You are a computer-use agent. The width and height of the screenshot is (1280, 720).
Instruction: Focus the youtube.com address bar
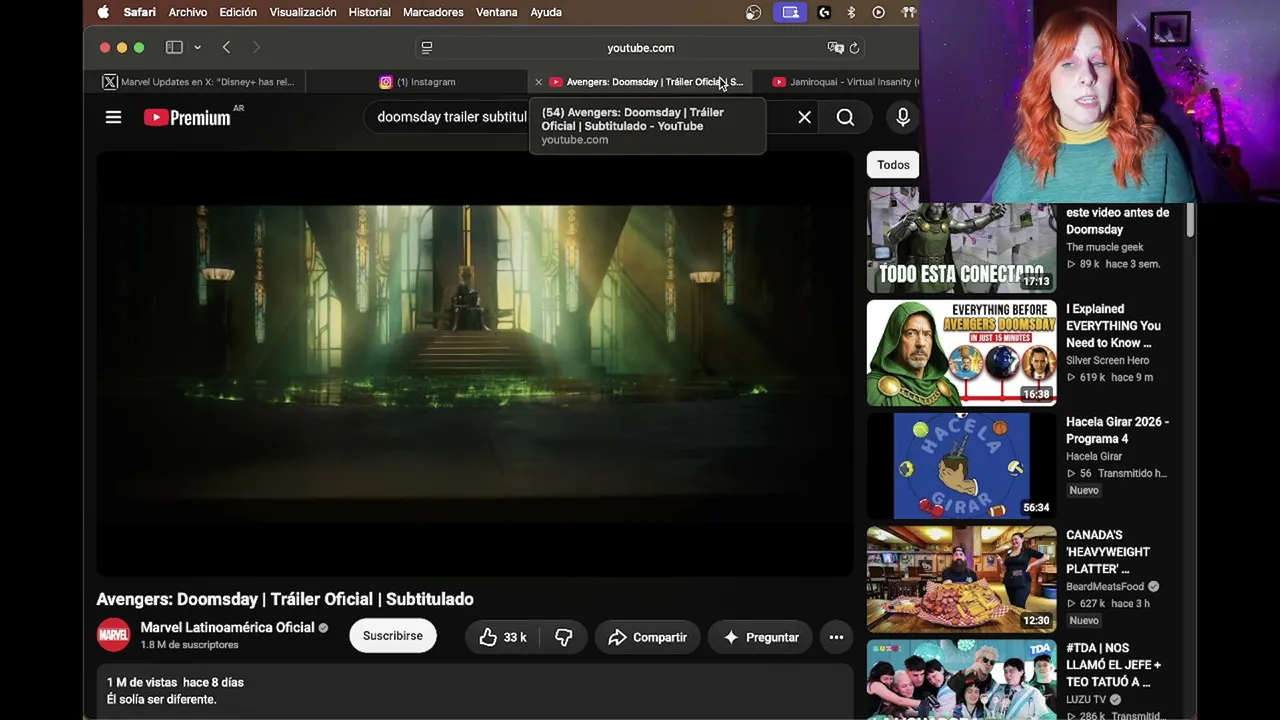point(640,48)
